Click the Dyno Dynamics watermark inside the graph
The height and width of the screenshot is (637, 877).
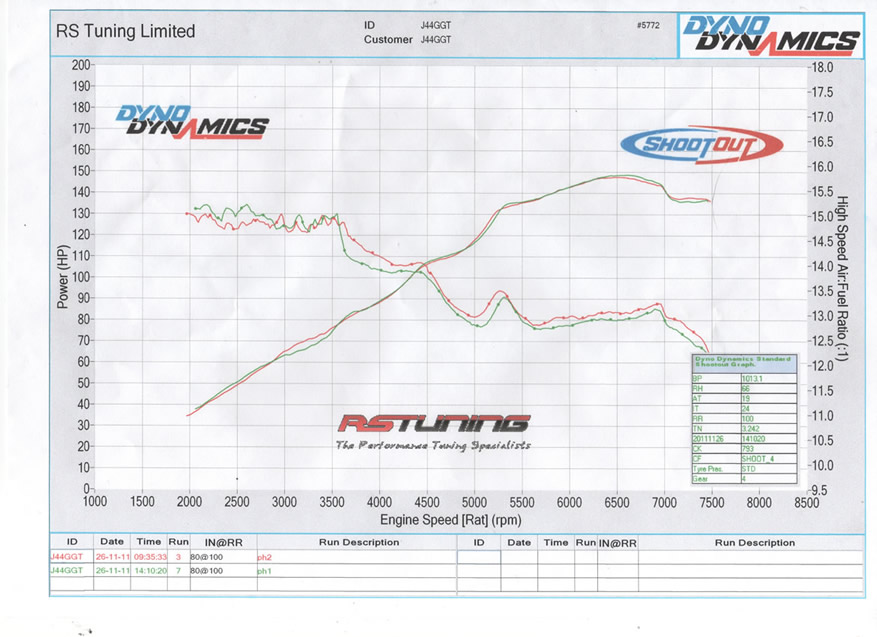(x=192, y=120)
